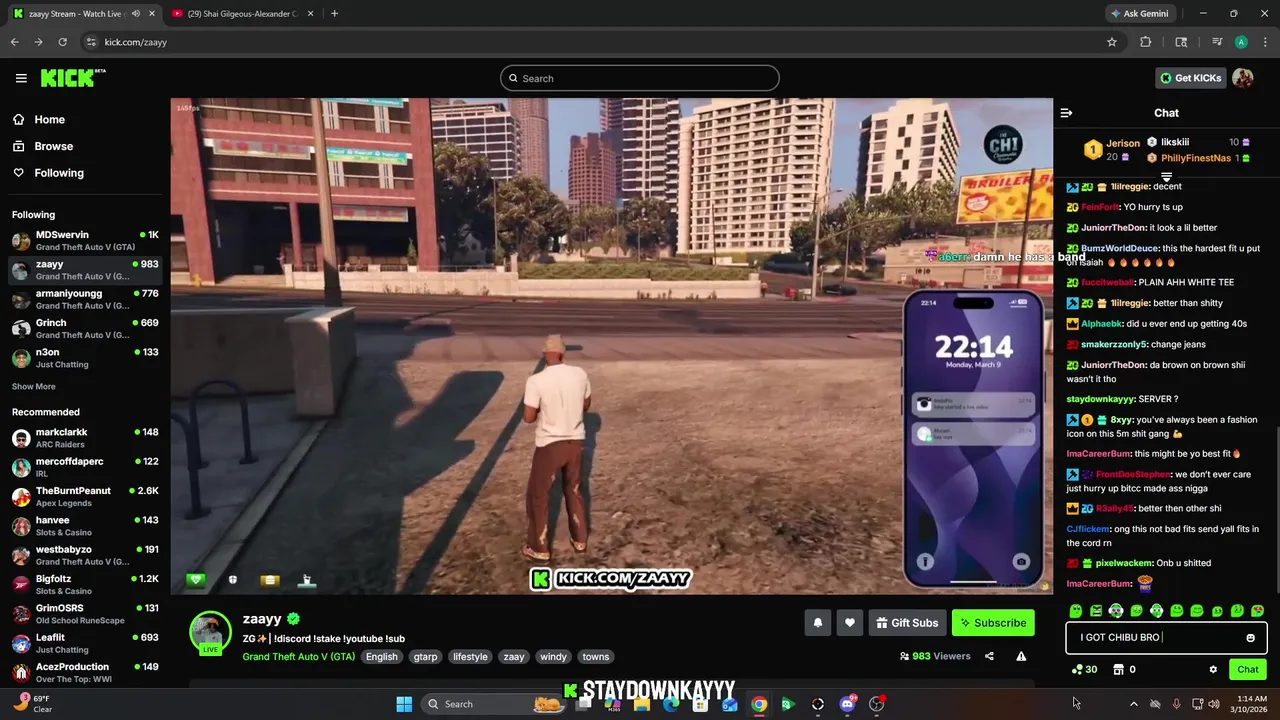Open Chrome media controls icon
Image resolution: width=1280 pixels, height=720 pixels.
(x=1217, y=42)
